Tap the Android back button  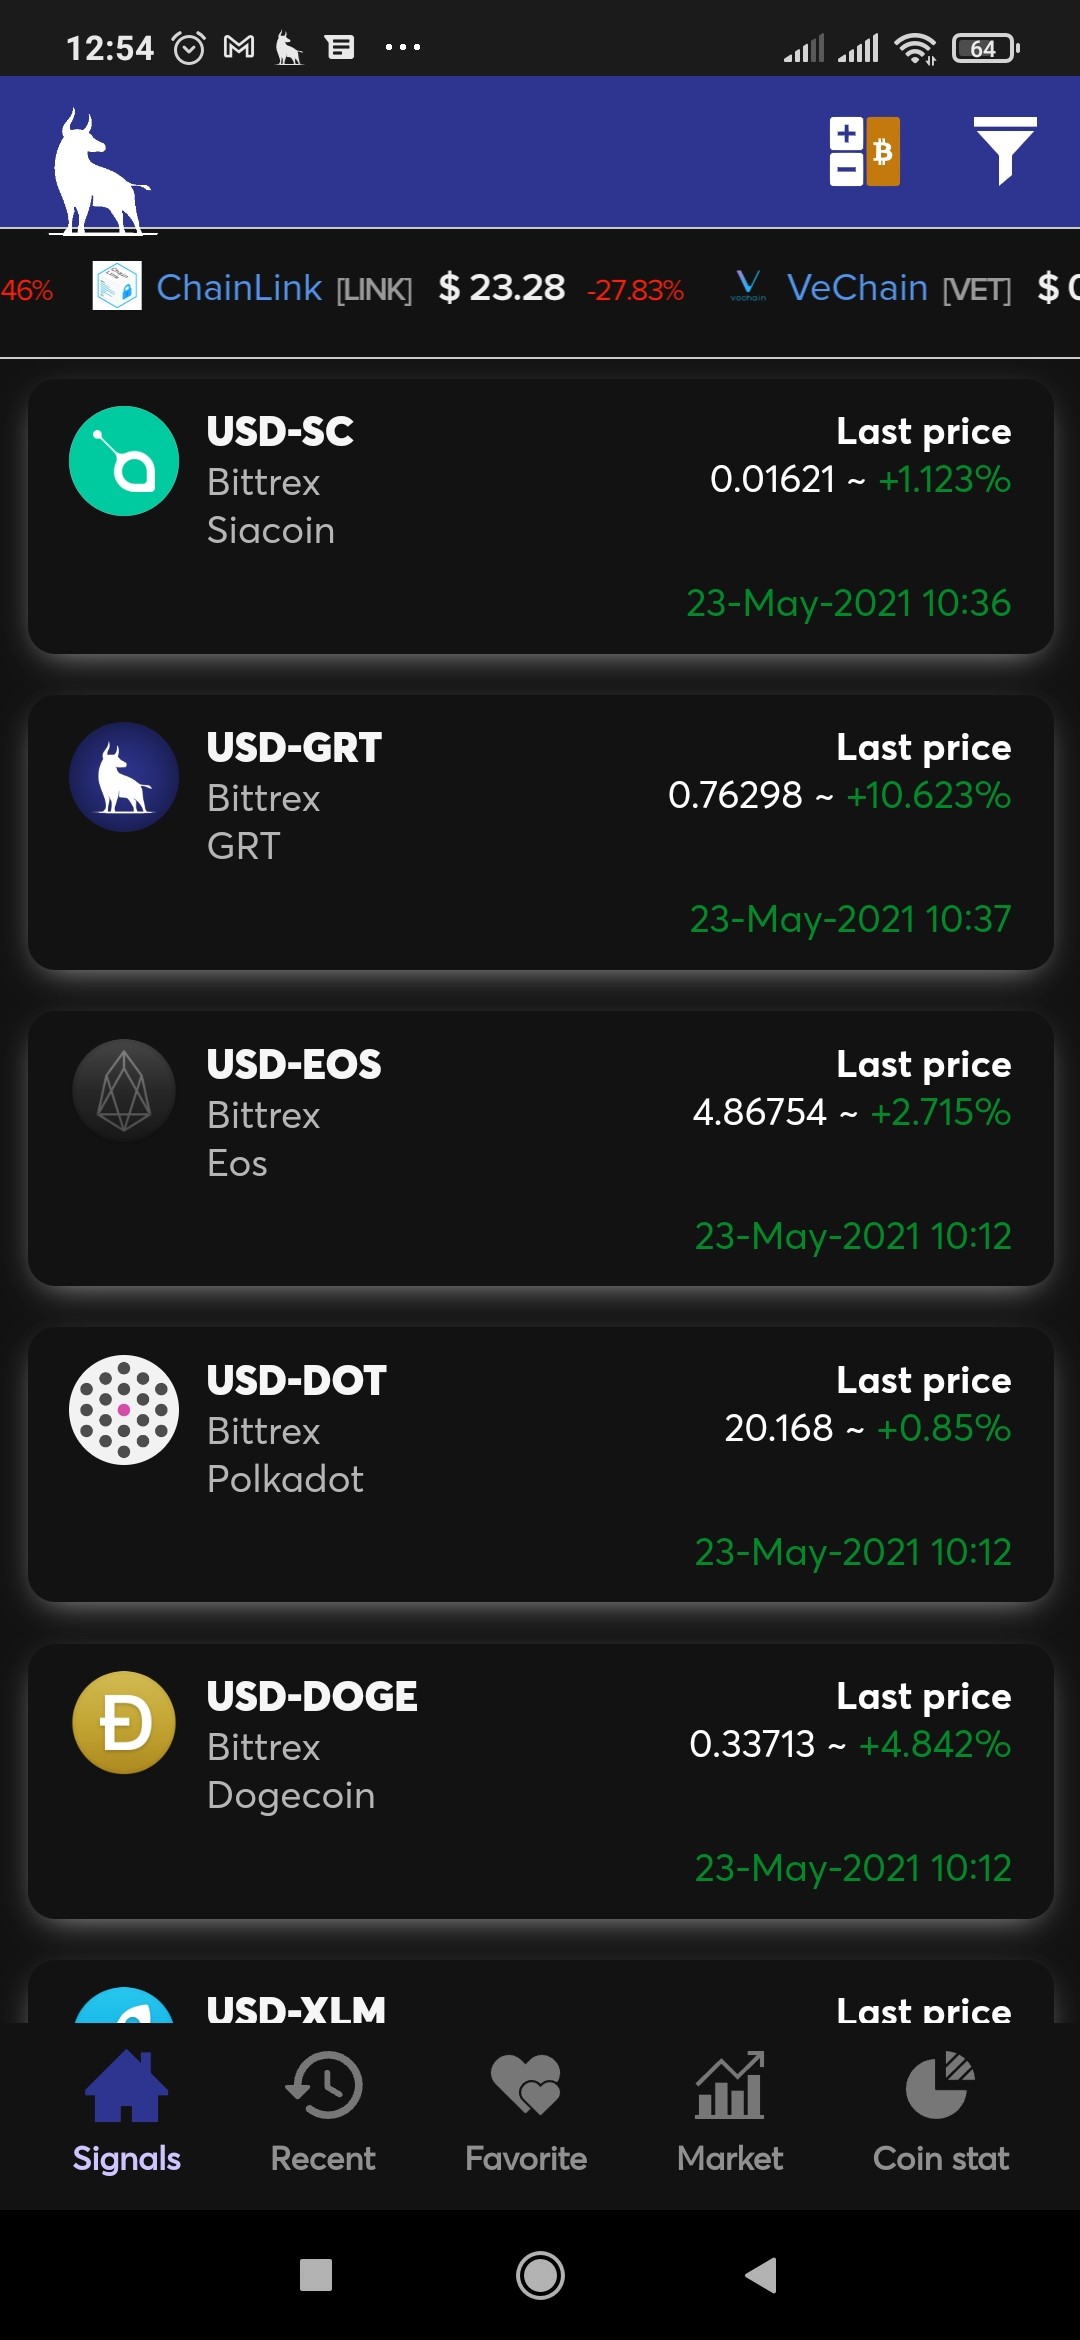762,2276
